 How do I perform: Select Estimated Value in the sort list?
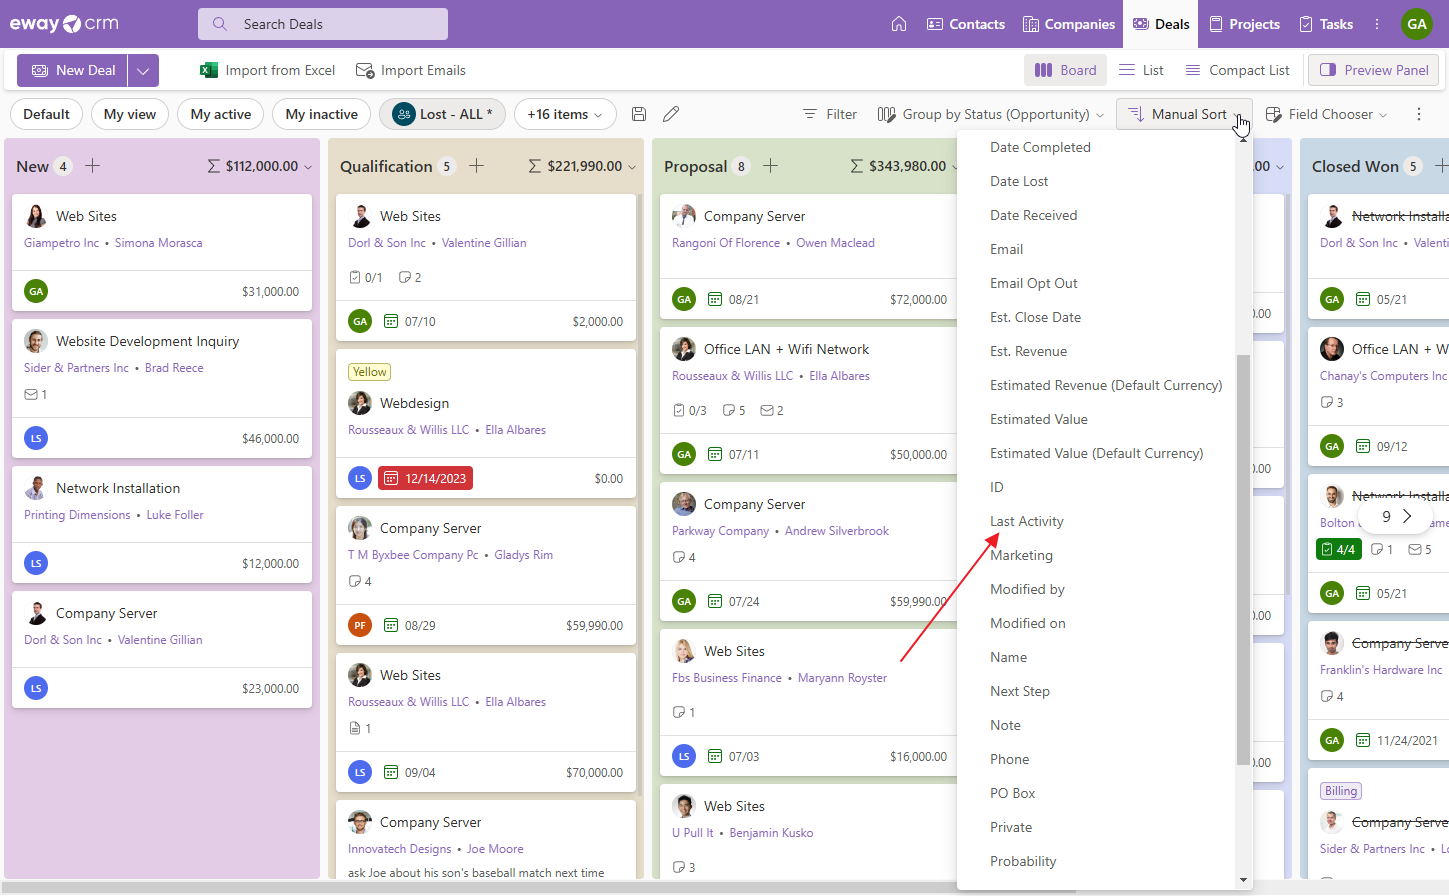1038,419
